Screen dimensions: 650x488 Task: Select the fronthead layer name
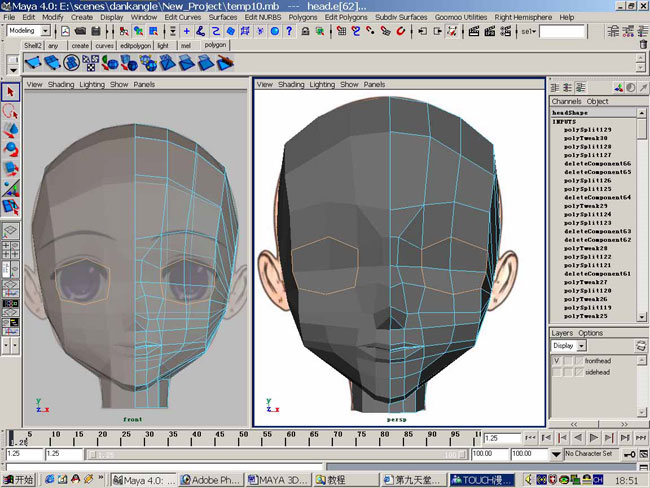click(x=598, y=361)
